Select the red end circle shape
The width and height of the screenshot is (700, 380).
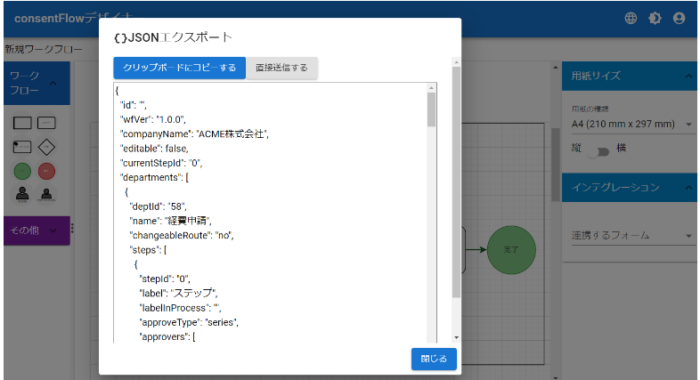coord(46,171)
